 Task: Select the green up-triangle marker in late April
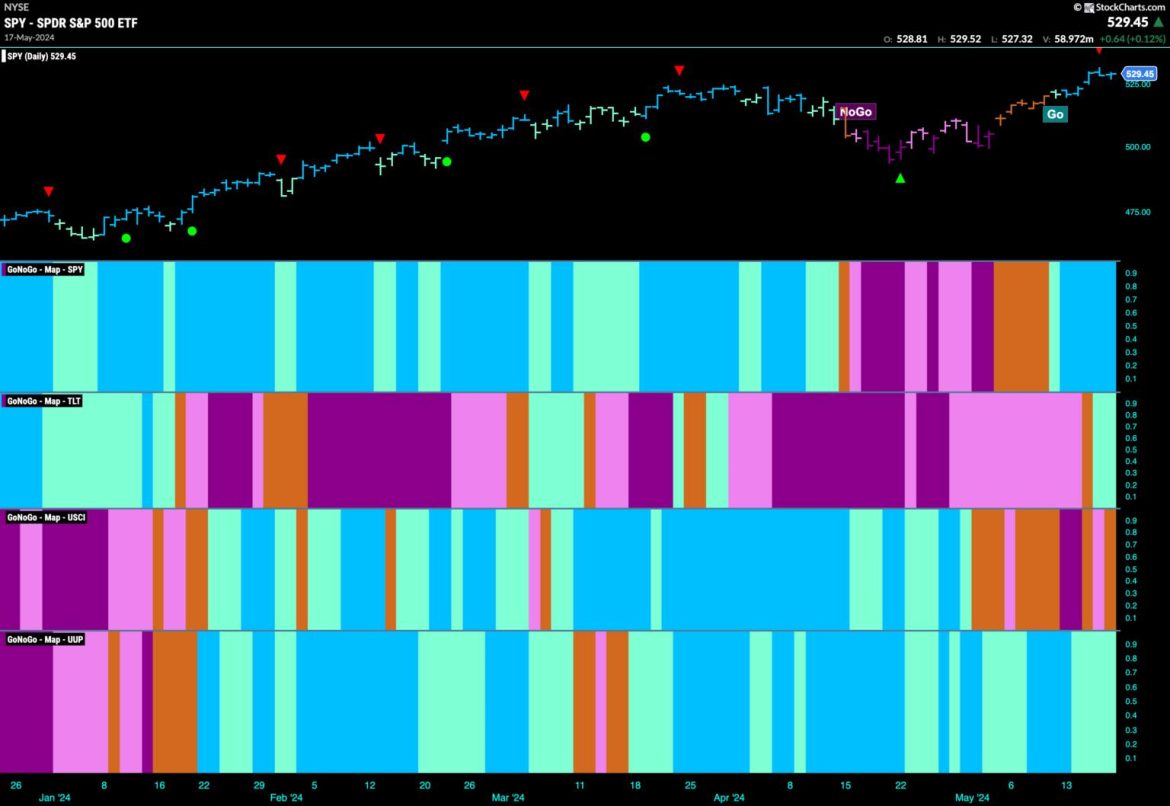click(900, 178)
